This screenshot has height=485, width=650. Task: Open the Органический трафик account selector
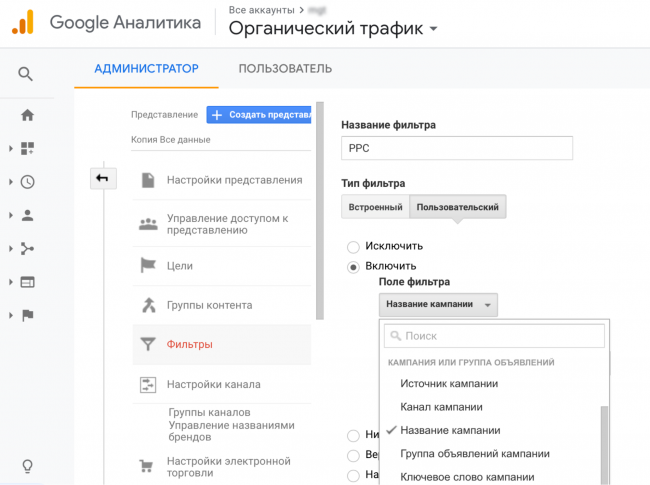click(x=333, y=28)
